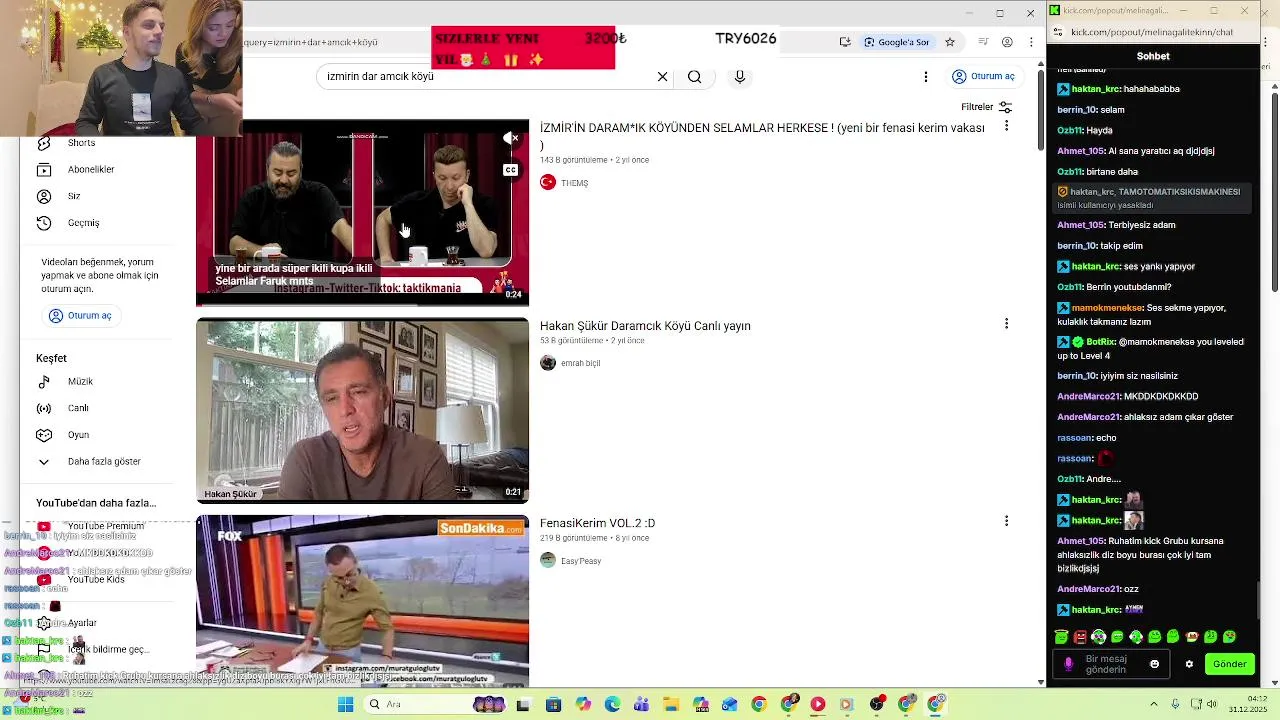
Task: Open the Chrome profile avatar icon
Action: 1007,42
